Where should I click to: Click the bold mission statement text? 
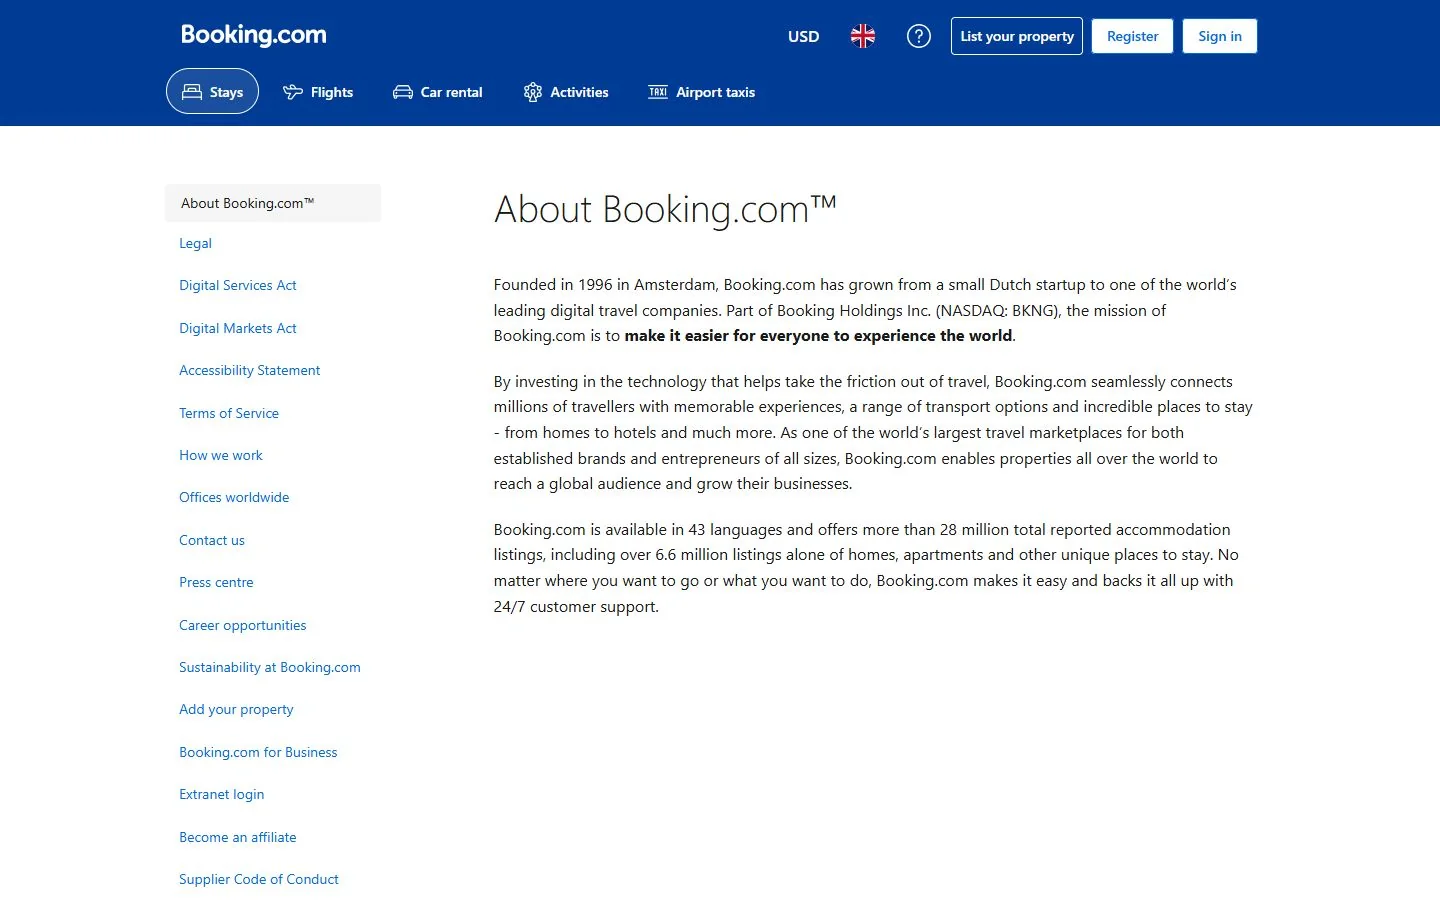point(818,336)
